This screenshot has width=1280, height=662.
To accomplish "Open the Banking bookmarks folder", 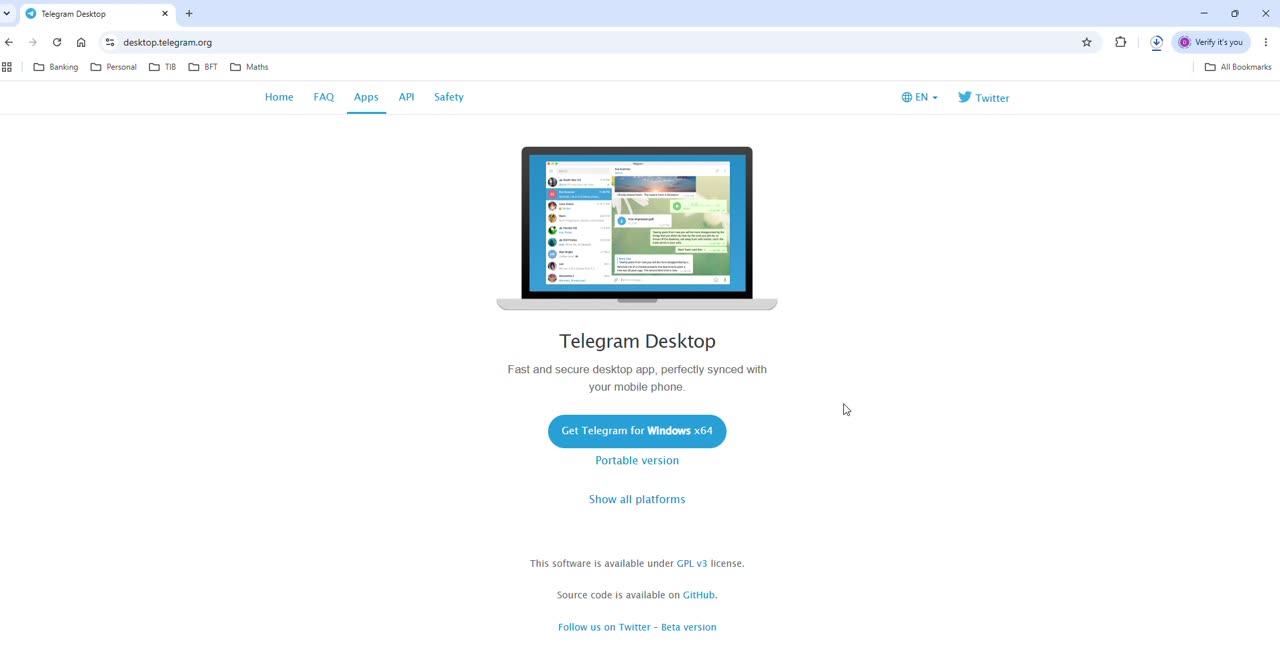I will pyautogui.click(x=56, y=67).
